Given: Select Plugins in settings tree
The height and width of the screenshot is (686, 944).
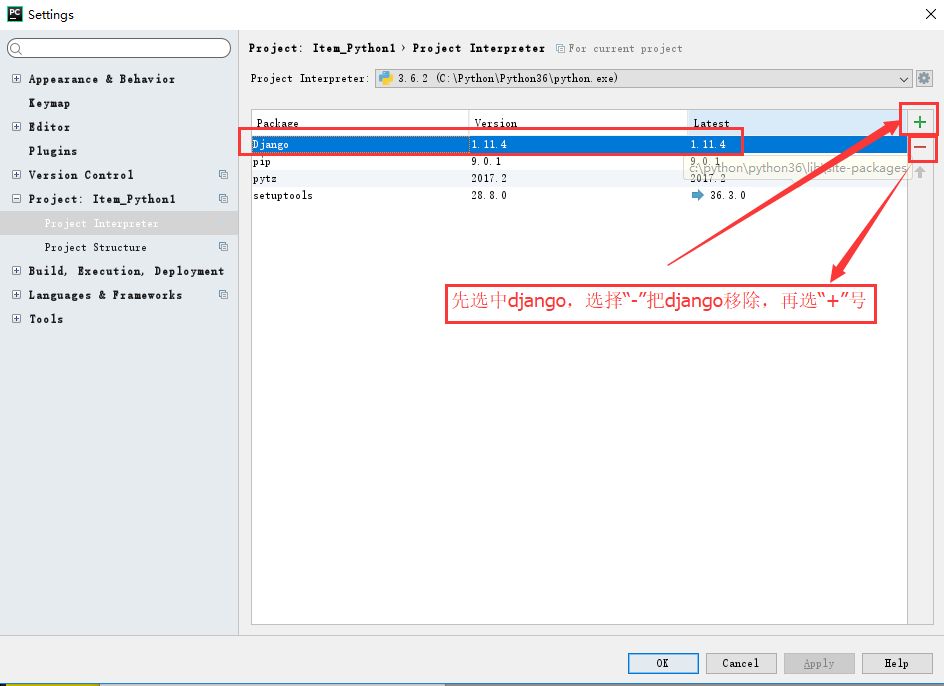Looking at the screenshot, I should [53, 151].
